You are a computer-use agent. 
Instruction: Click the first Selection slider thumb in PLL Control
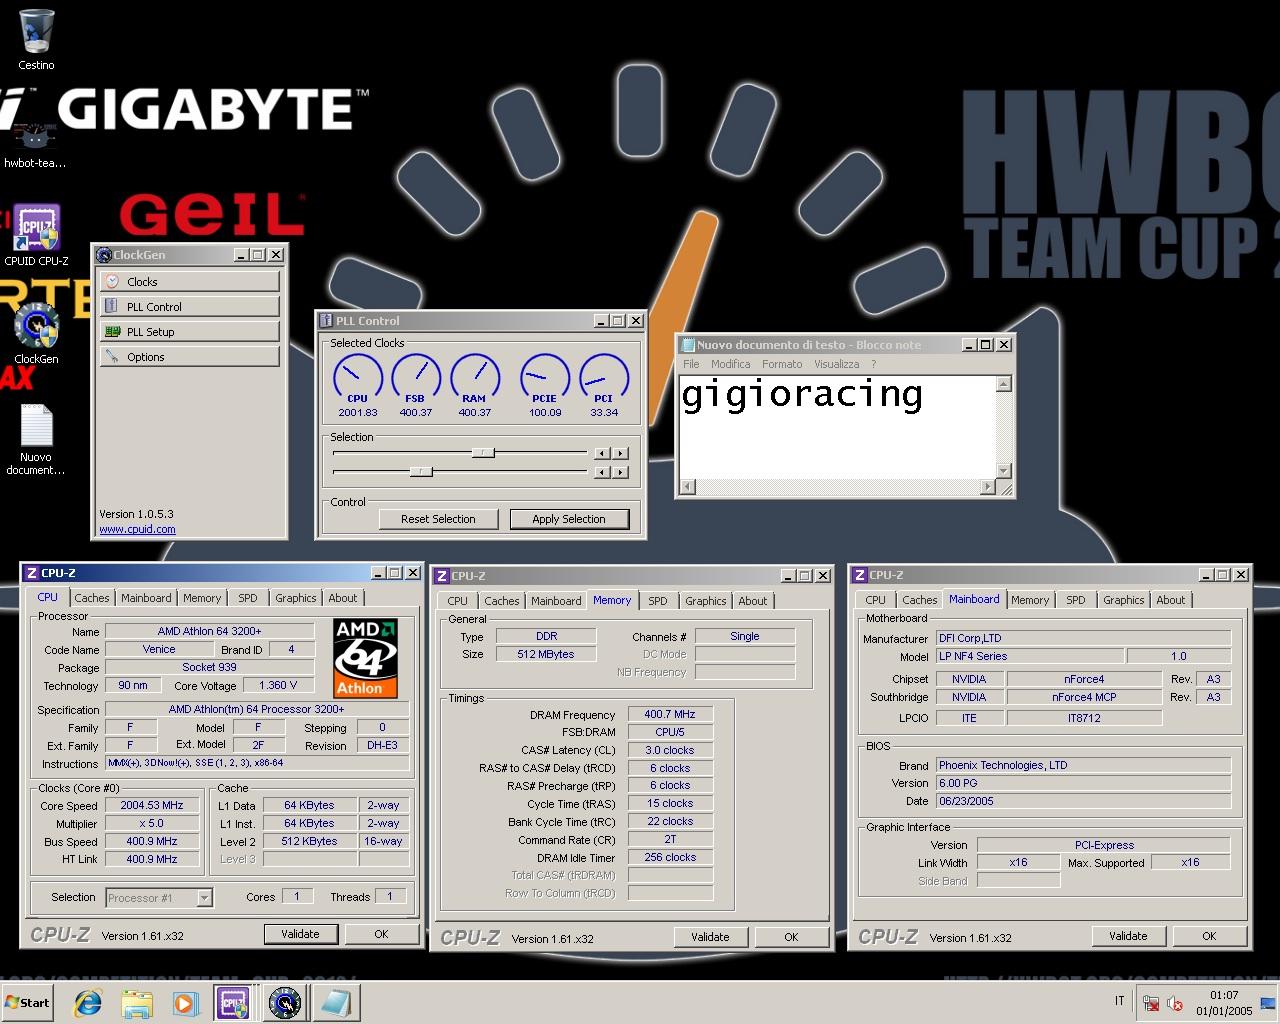[x=483, y=453]
